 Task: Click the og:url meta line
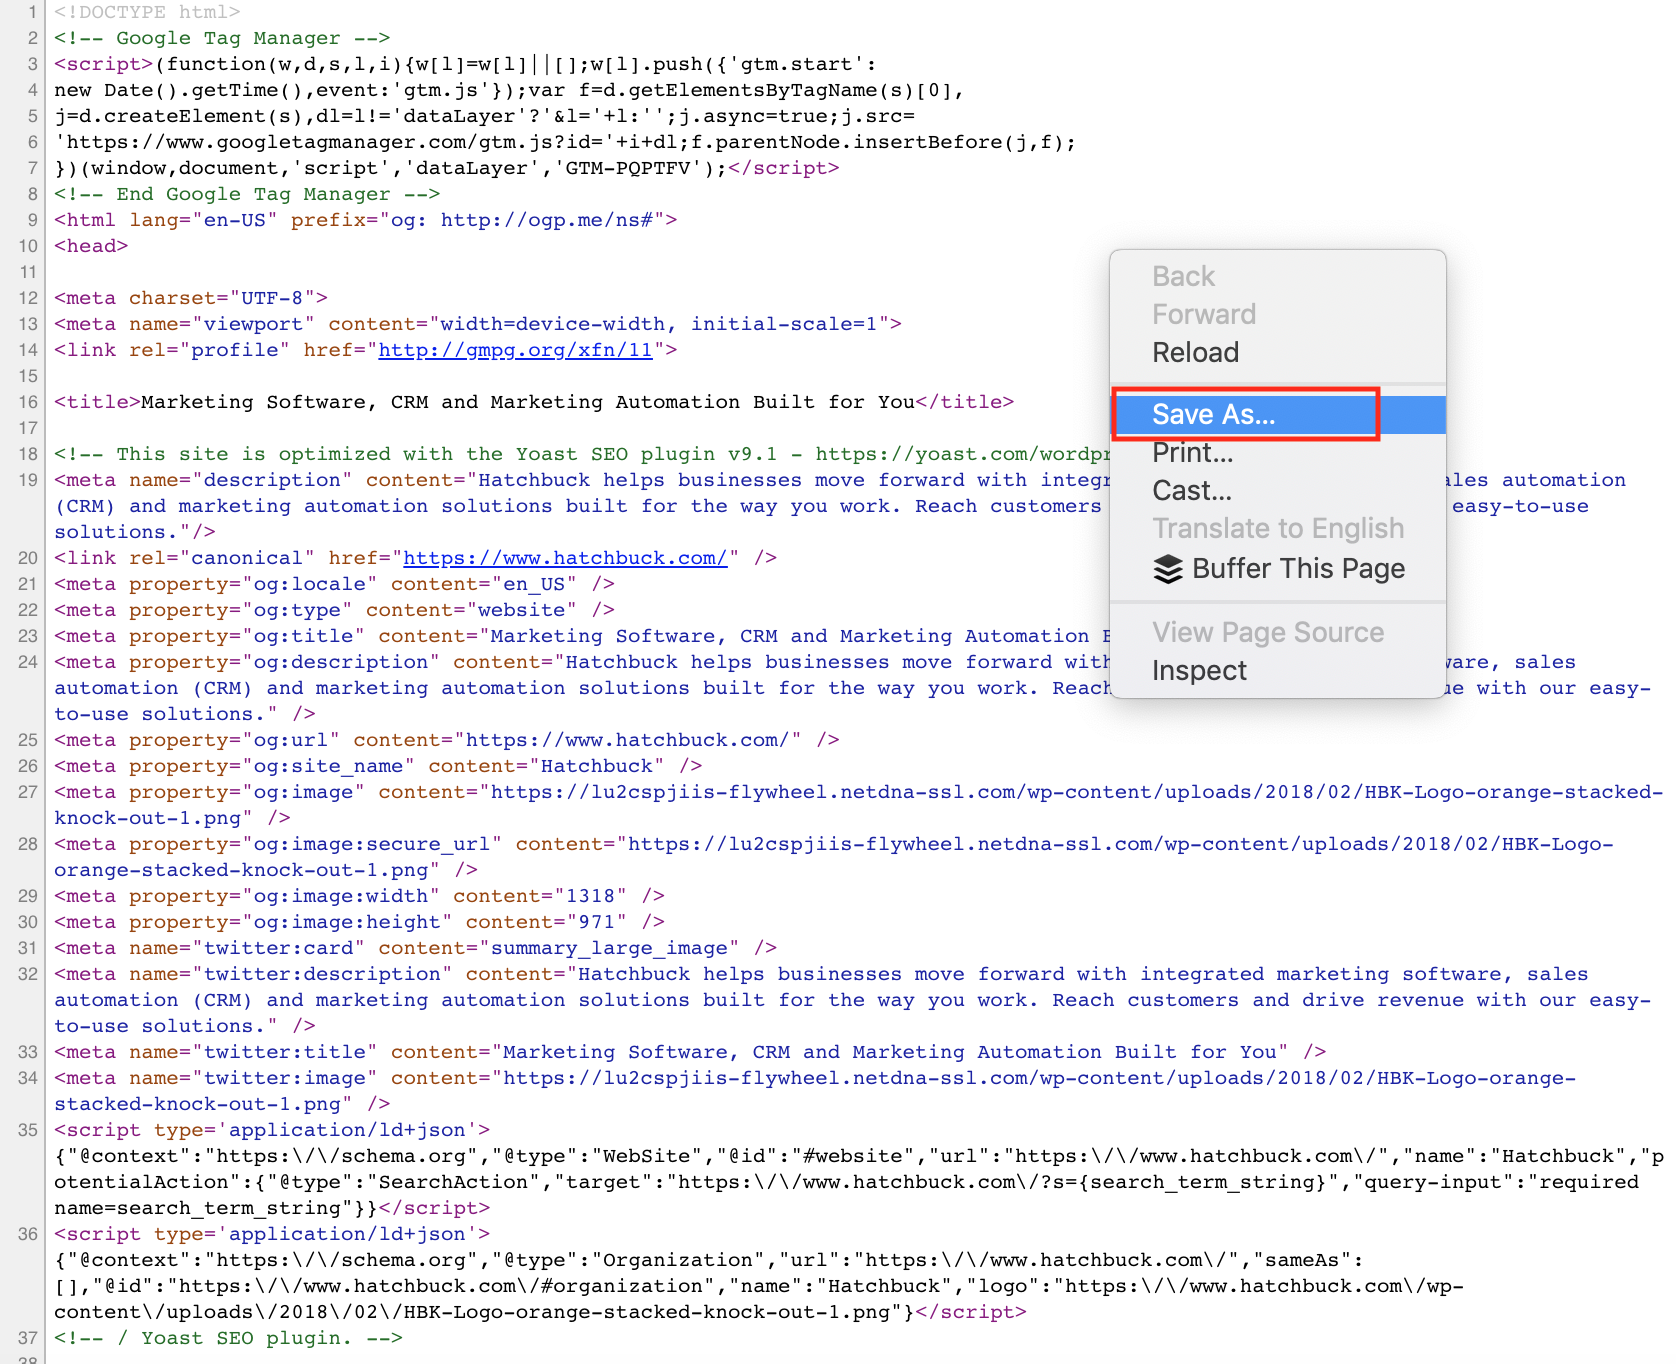pos(447,740)
